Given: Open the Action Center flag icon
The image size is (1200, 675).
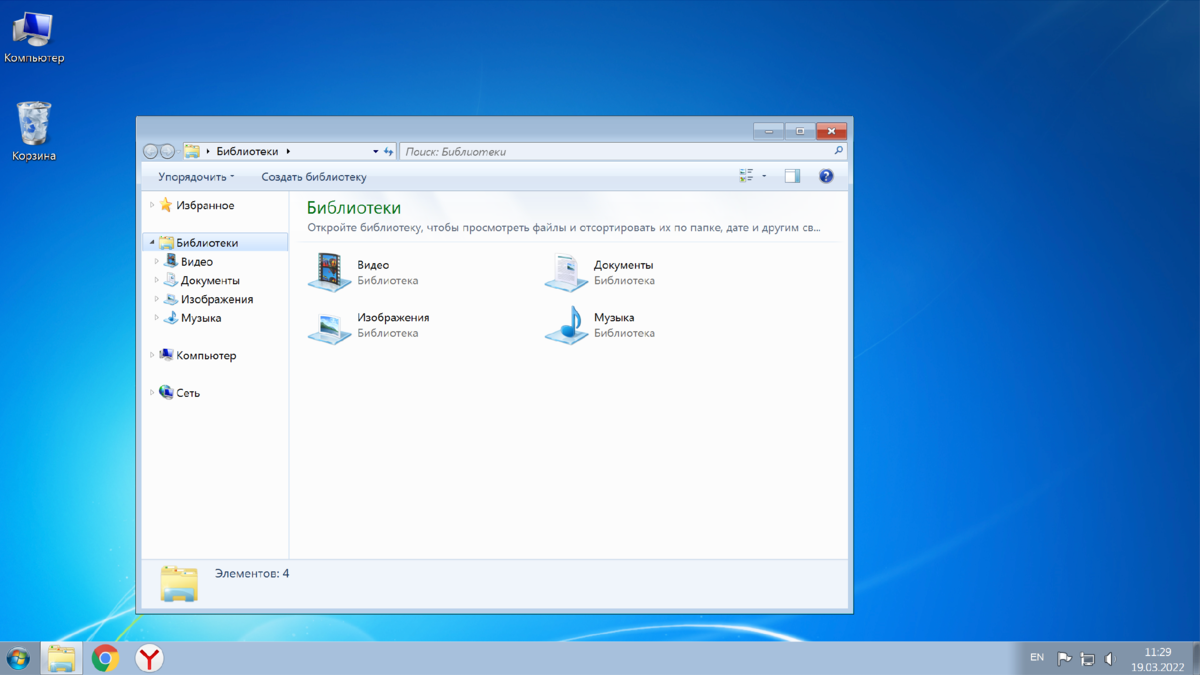Looking at the screenshot, I should pos(1064,659).
